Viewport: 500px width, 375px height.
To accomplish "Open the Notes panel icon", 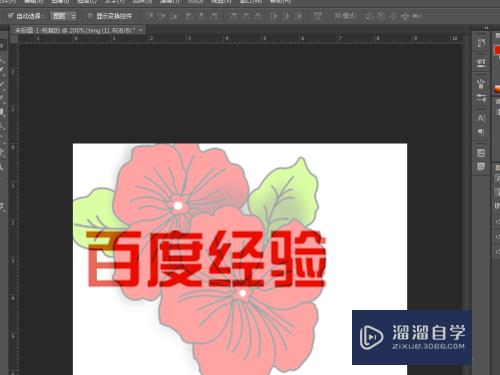I will tap(481, 166).
